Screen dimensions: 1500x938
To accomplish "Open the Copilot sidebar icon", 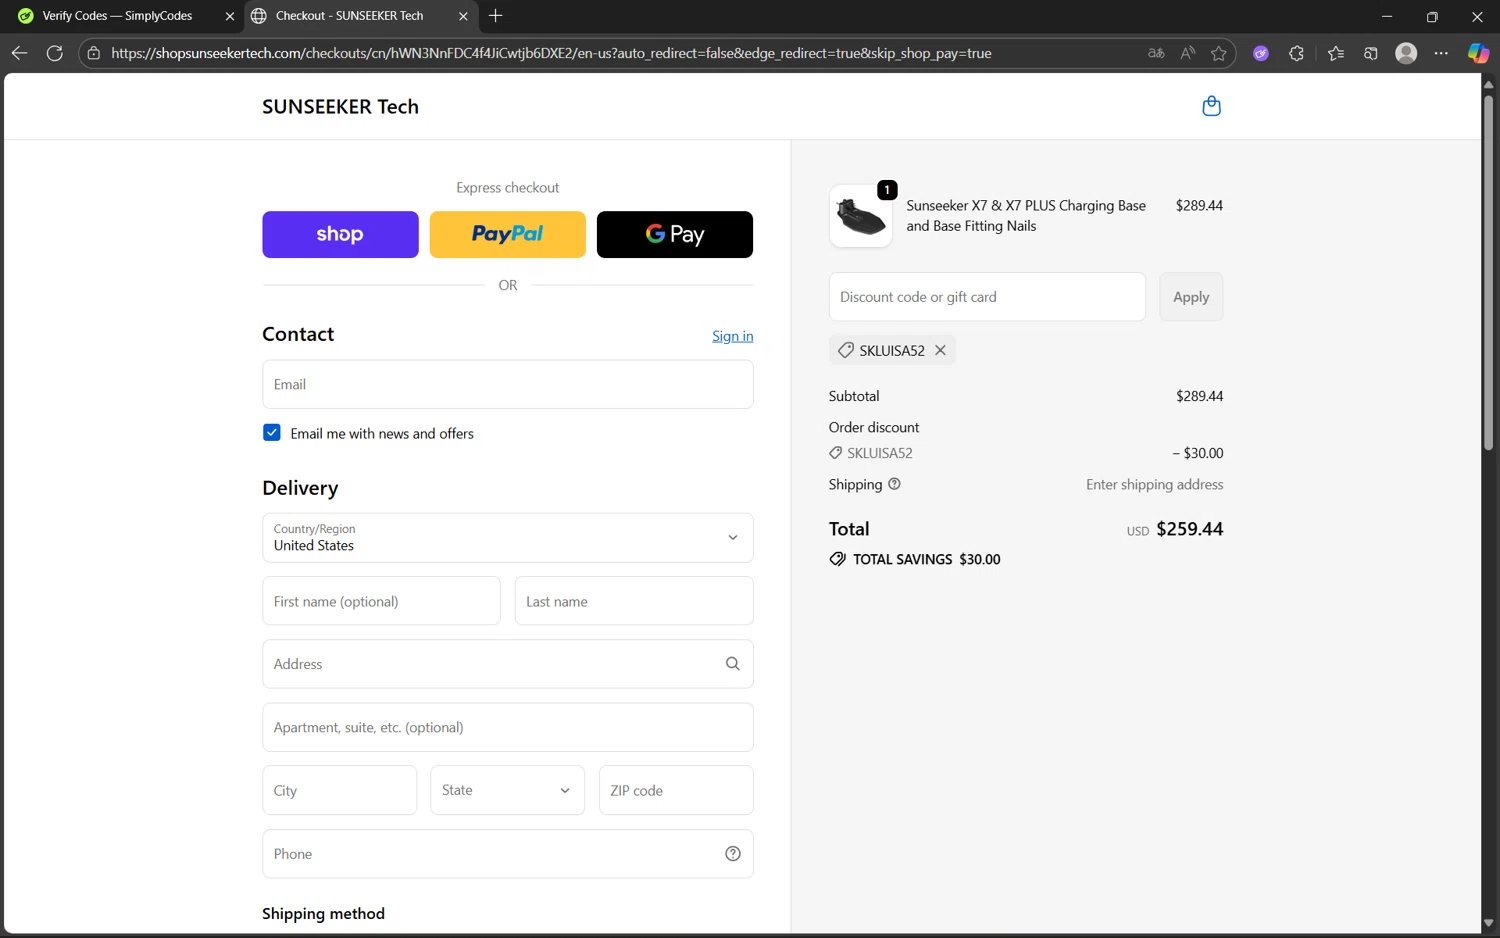I will 1478,53.
